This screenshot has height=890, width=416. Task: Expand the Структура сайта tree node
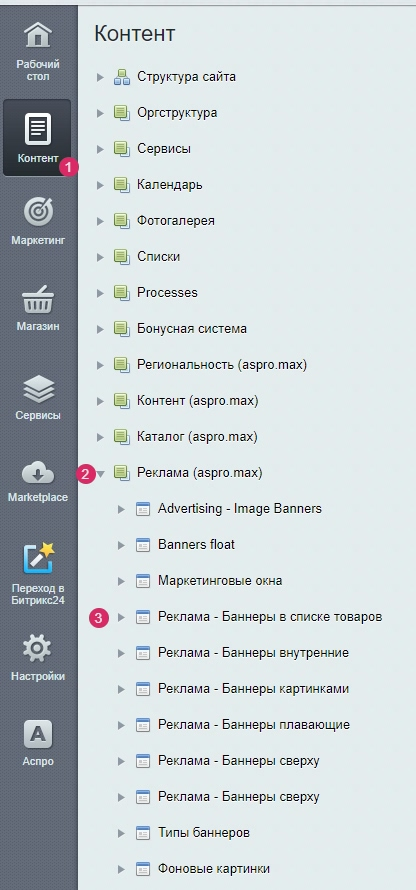point(100,77)
